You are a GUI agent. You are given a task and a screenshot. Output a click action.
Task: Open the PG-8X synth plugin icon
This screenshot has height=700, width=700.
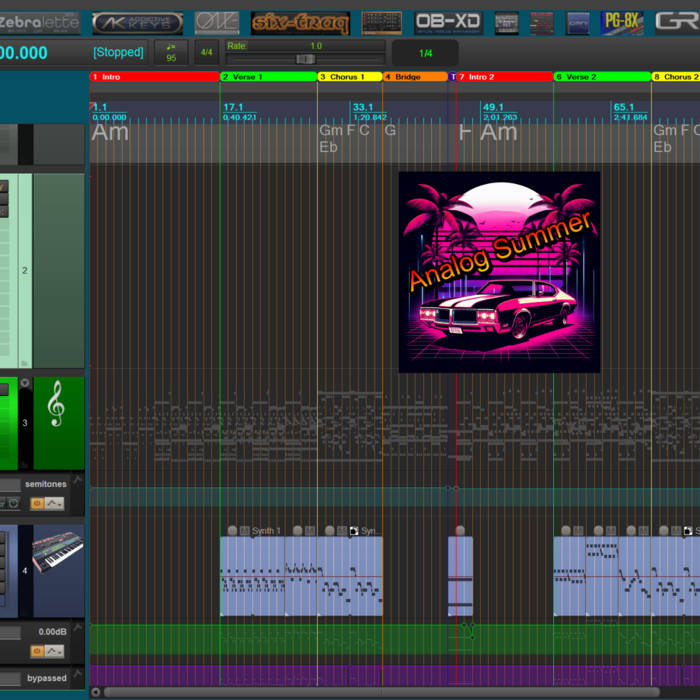pyautogui.click(x=621, y=22)
